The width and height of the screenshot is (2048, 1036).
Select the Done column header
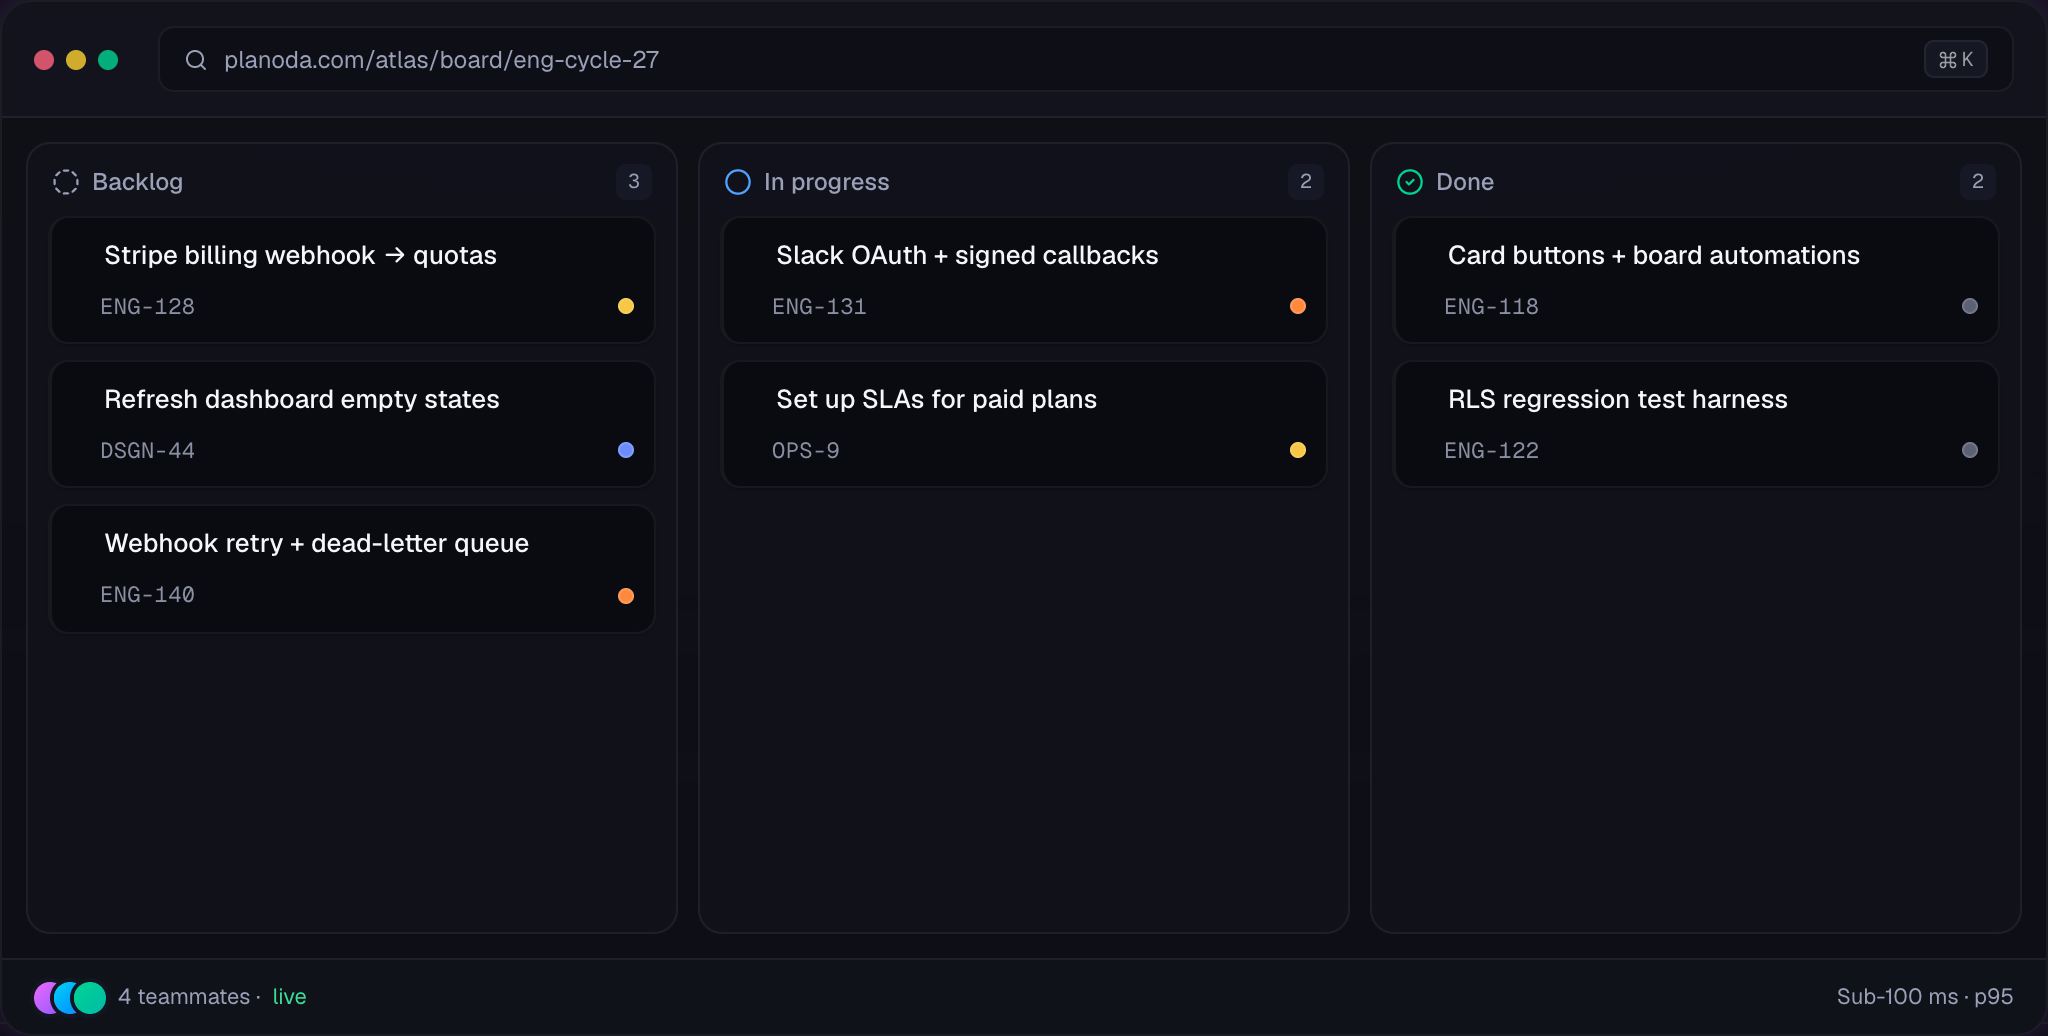click(1696, 182)
